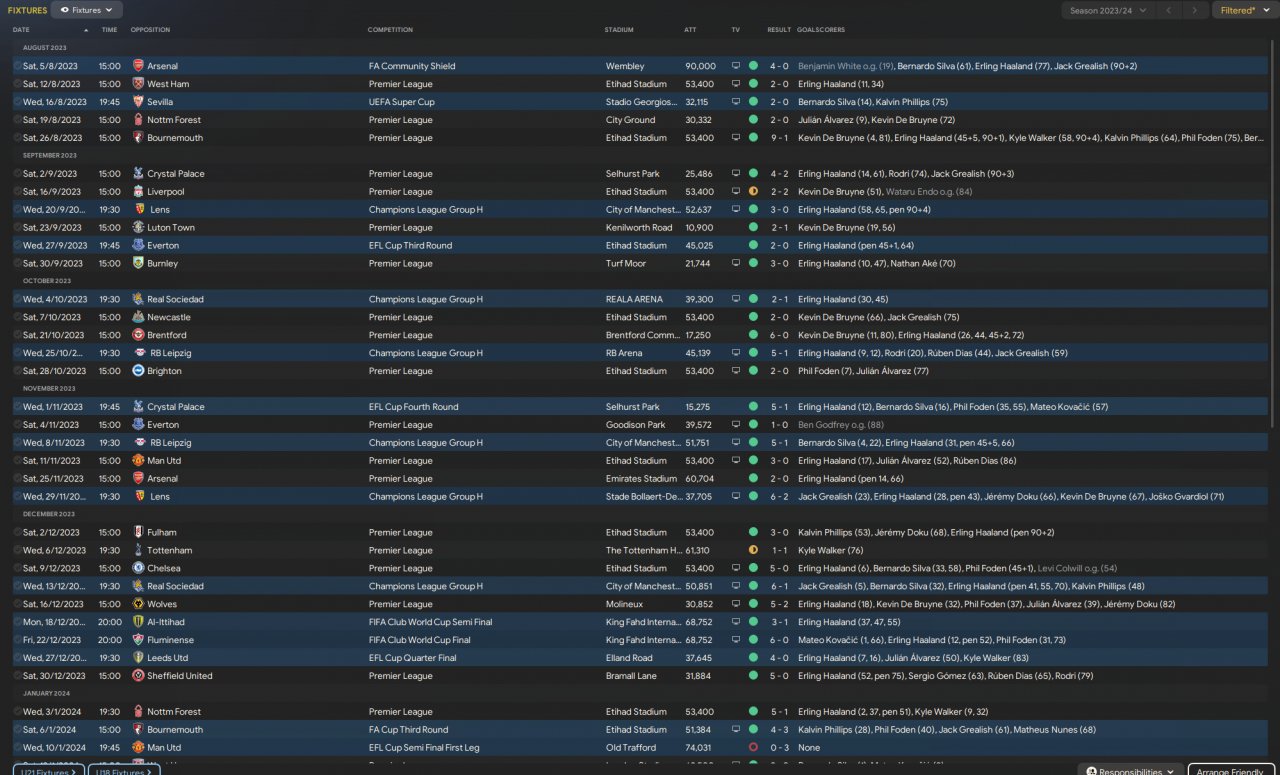The width and height of the screenshot is (1280, 775).
Task: Click the Fluminense club badge
Action: [138, 640]
